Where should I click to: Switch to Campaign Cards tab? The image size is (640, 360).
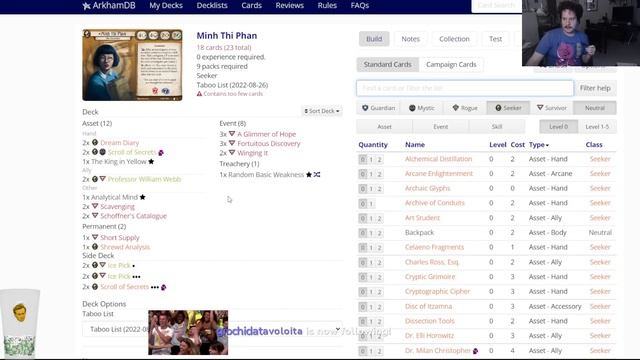pyautogui.click(x=451, y=64)
